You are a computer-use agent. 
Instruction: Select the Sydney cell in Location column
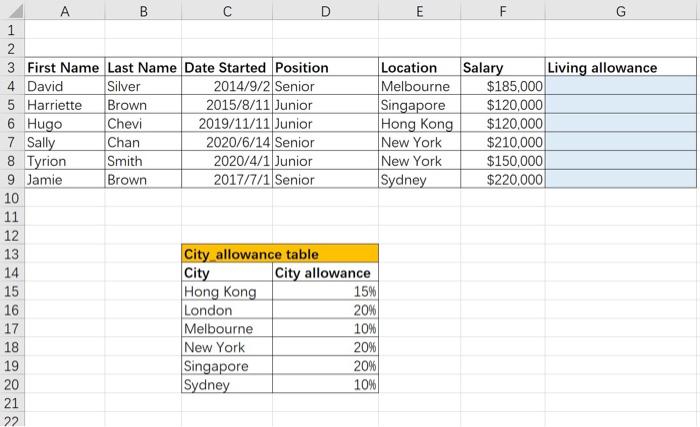pos(420,179)
